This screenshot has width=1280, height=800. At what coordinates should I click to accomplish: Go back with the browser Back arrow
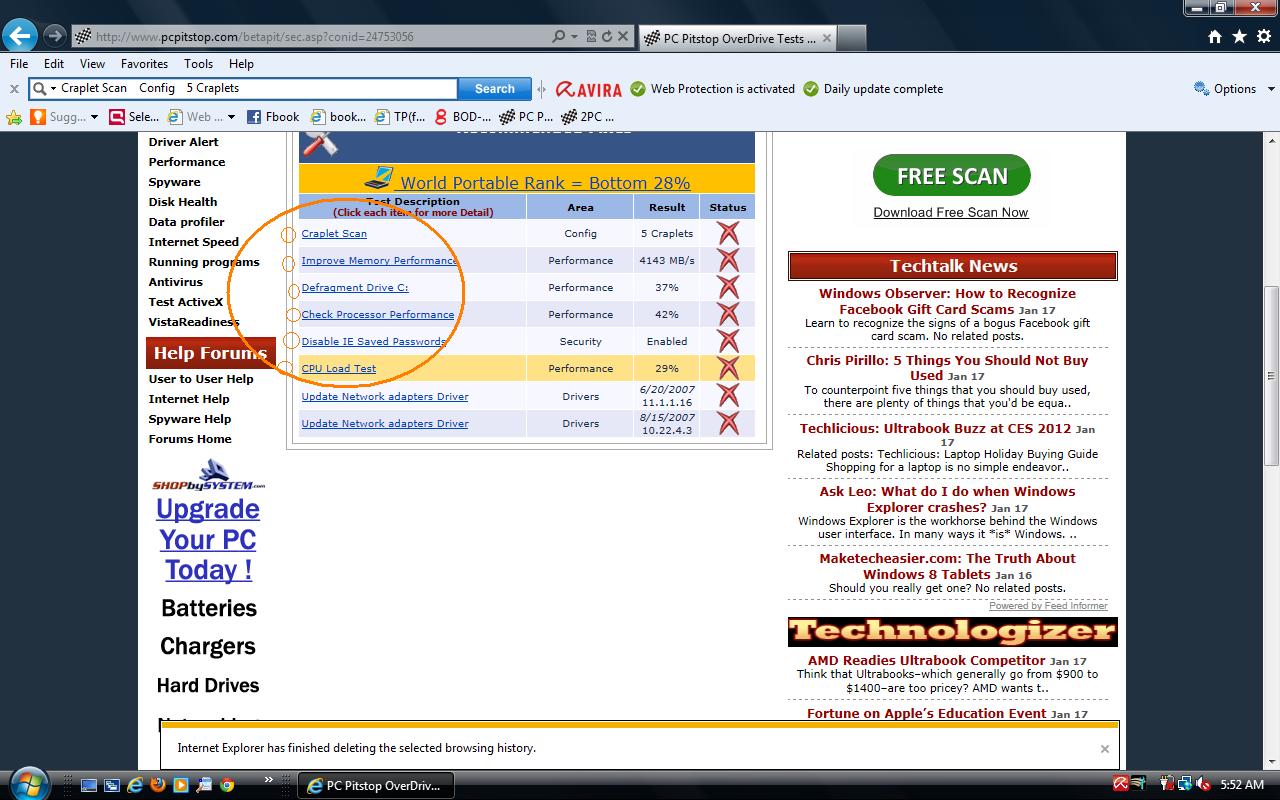tap(20, 36)
